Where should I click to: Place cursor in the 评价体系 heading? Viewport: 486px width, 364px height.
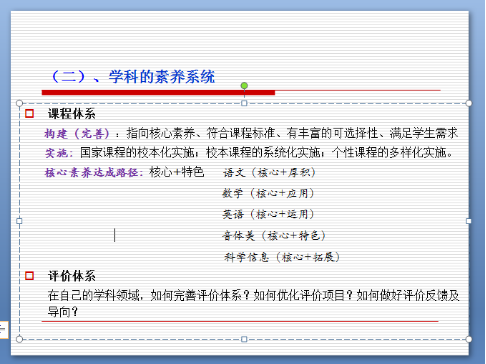point(72,276)
